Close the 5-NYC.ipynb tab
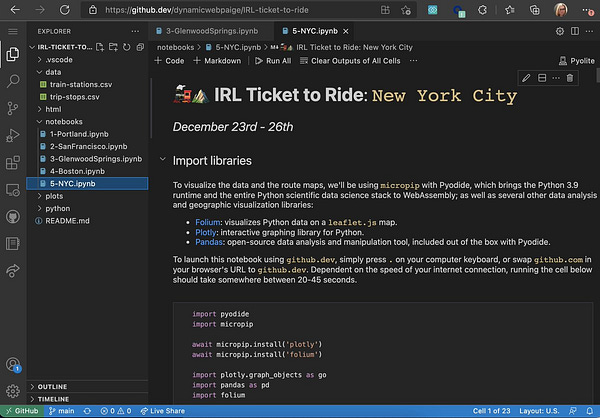Viewport: 600px width, 418px height. pos(346,31)
